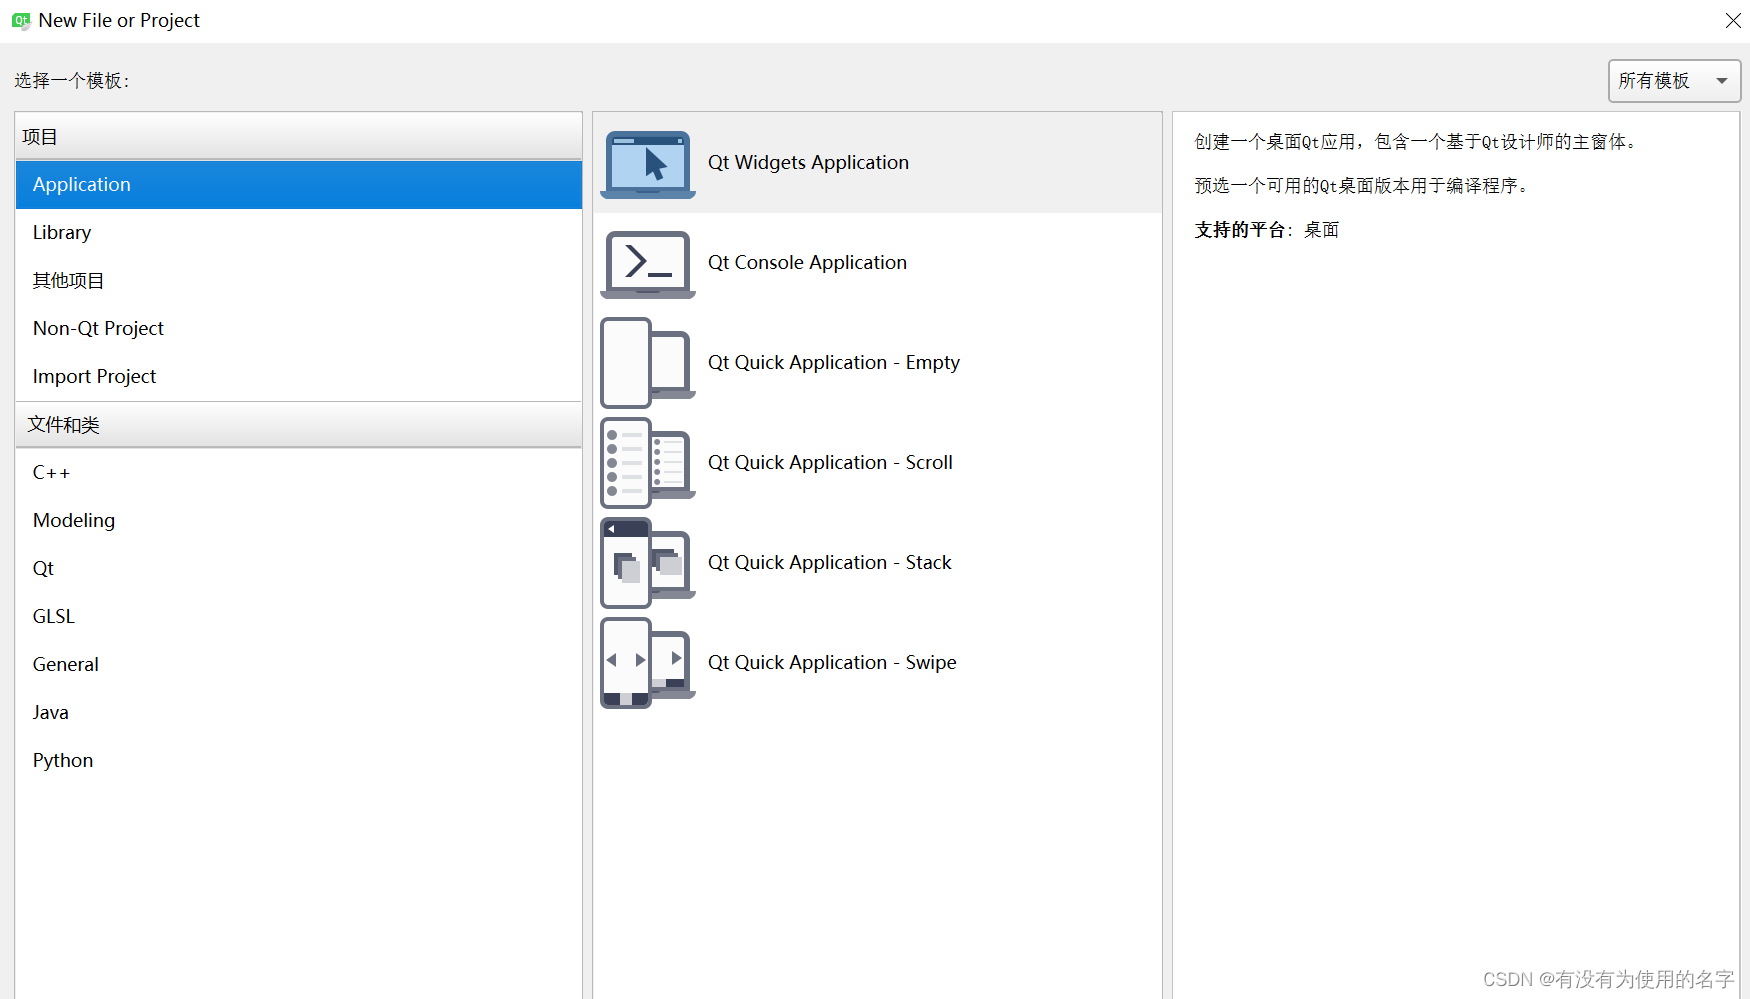Select the Python file category
The image size is (1750, 999).
(x=299, y=761)
